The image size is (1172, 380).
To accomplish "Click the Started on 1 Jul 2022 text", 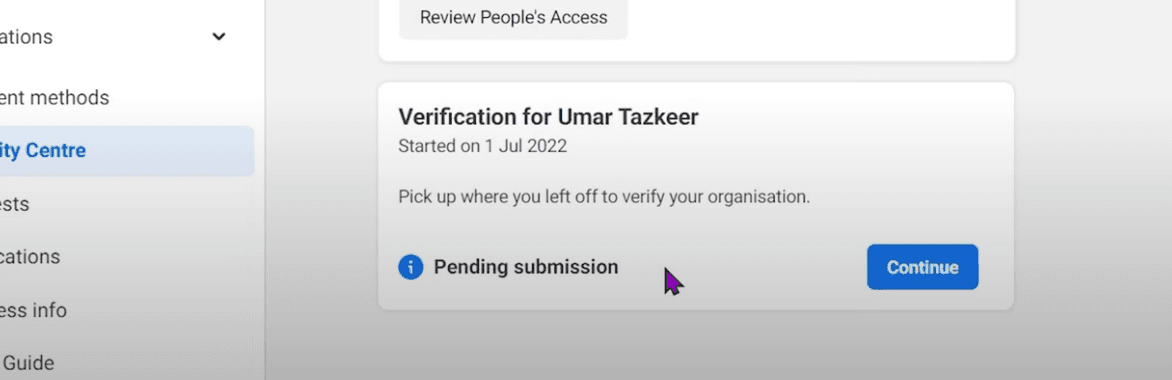I will (x=482, y=146).
